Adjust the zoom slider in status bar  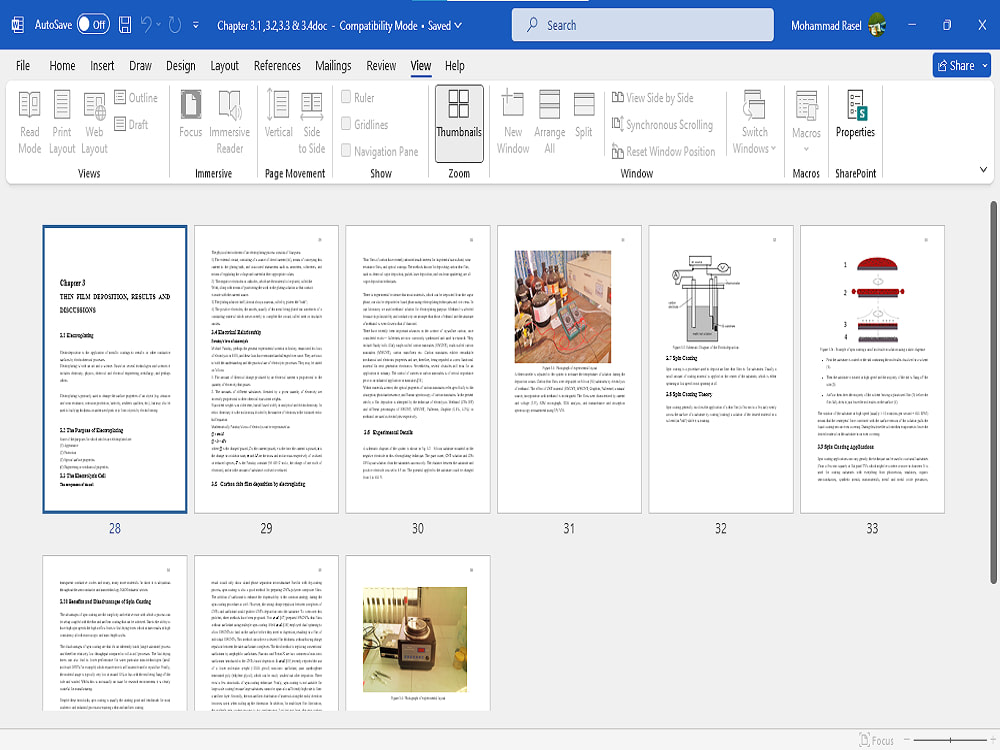(x=950, y=740)
